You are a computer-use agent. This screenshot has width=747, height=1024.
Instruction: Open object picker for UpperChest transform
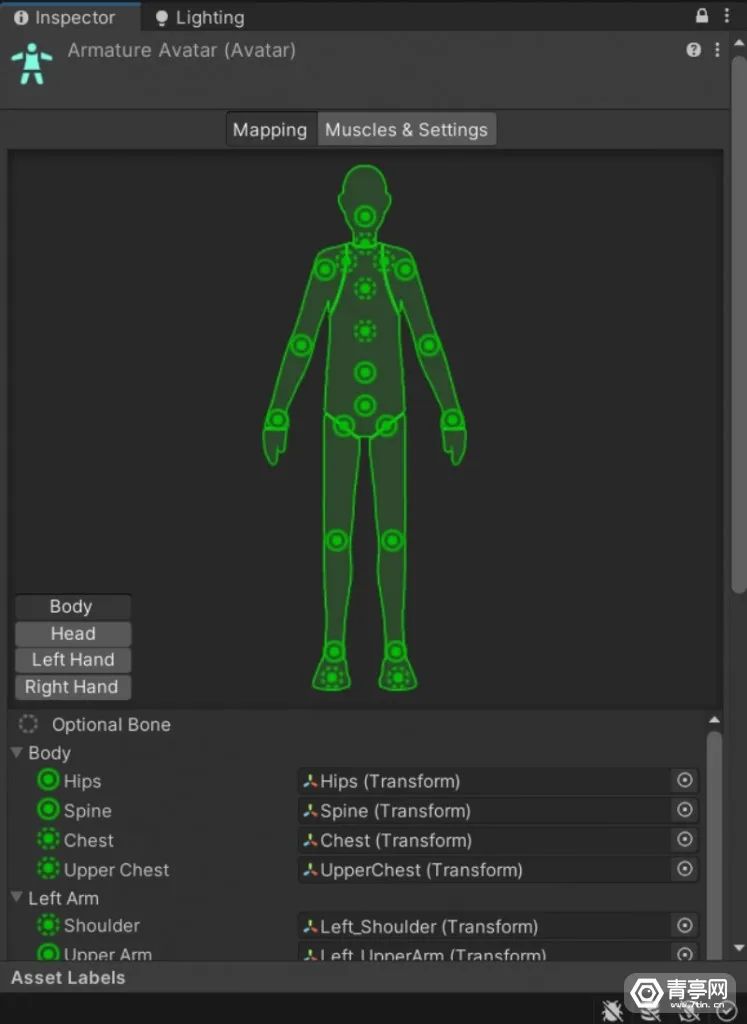pyautogui.click(x=684, y=869)
